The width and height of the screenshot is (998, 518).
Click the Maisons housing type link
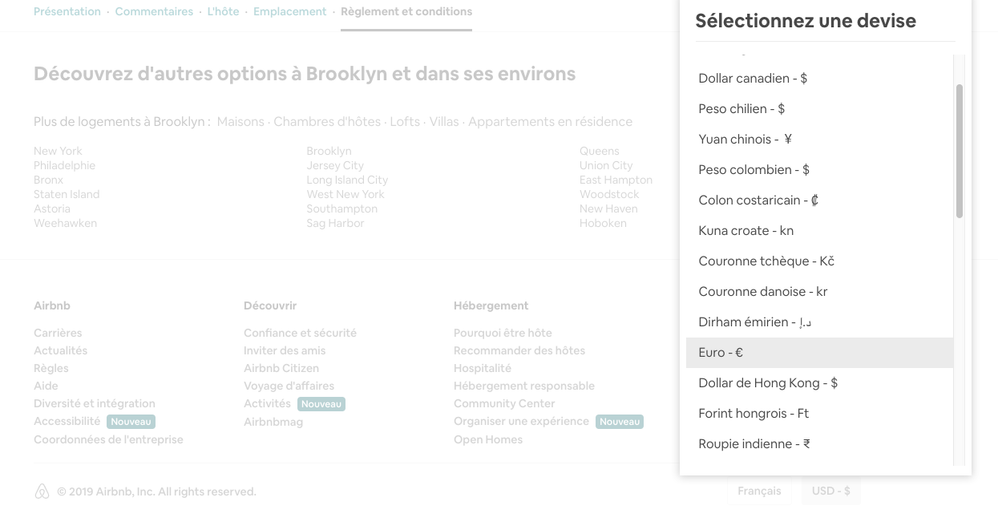pos(240,122)
